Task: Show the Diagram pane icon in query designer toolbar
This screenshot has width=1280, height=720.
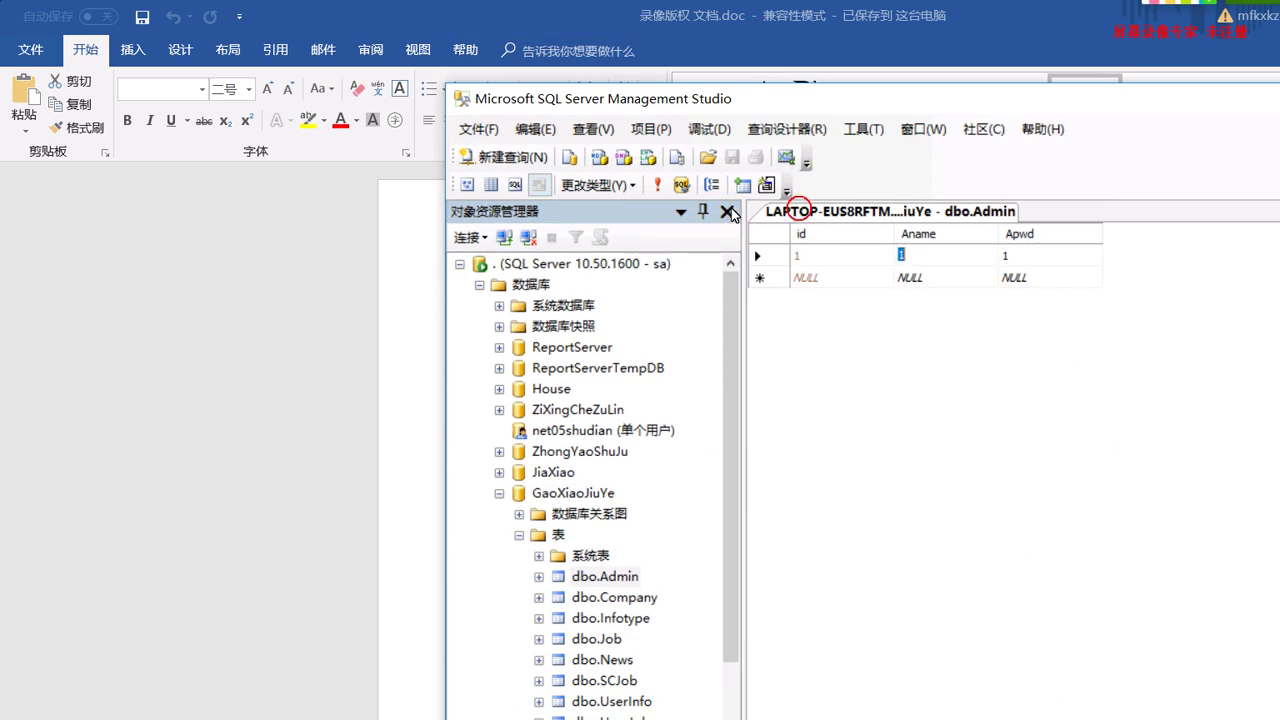Action: [467, 185]
